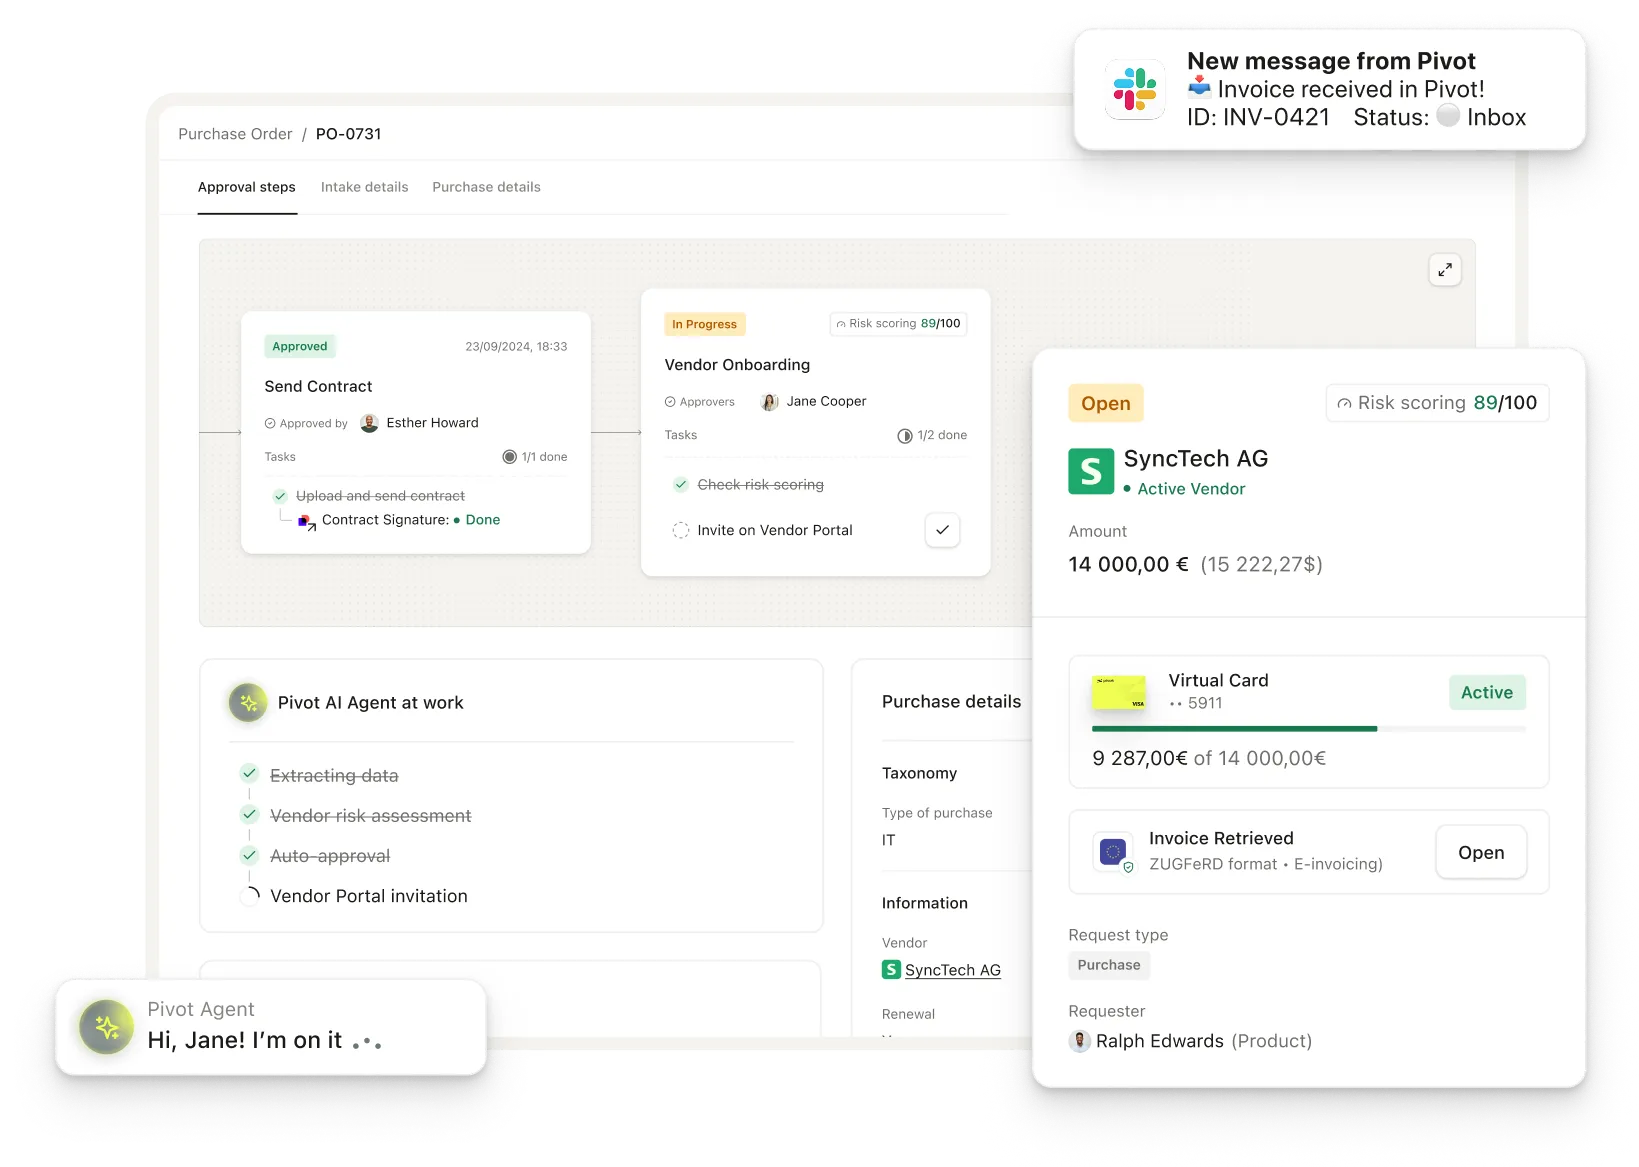Click the Slack logo in the notification
The height and width of the screenshot is (1167, 1639).
point(1134,89)
